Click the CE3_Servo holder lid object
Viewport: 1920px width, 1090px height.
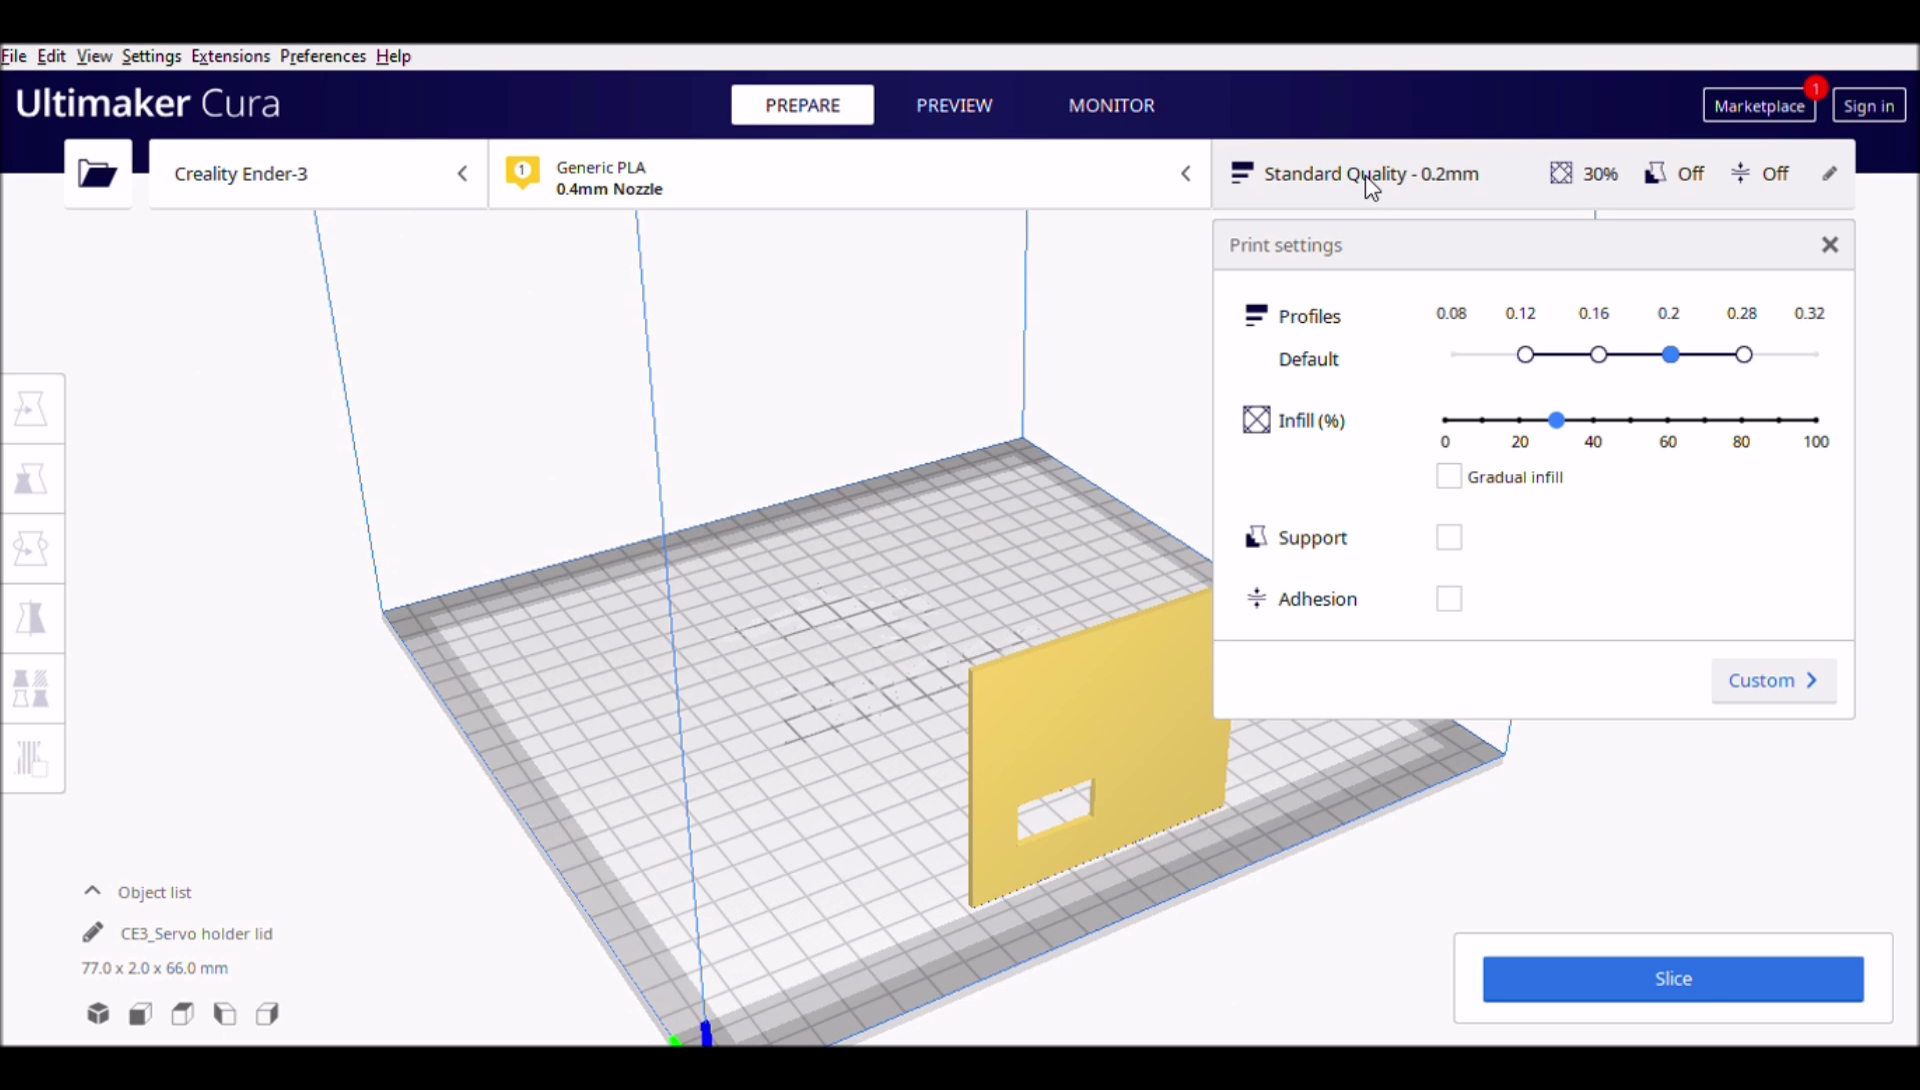195,933
